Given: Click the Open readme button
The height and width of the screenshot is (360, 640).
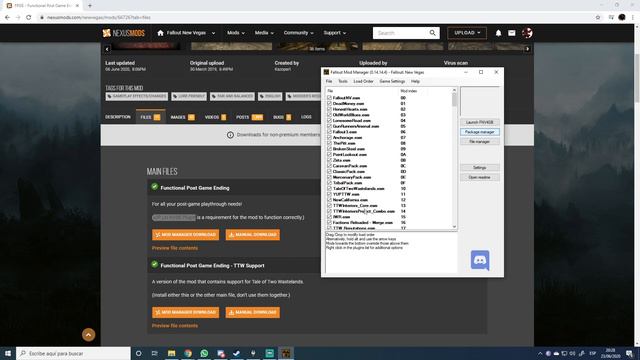Looking at the screenshot, I should point(480,178).
